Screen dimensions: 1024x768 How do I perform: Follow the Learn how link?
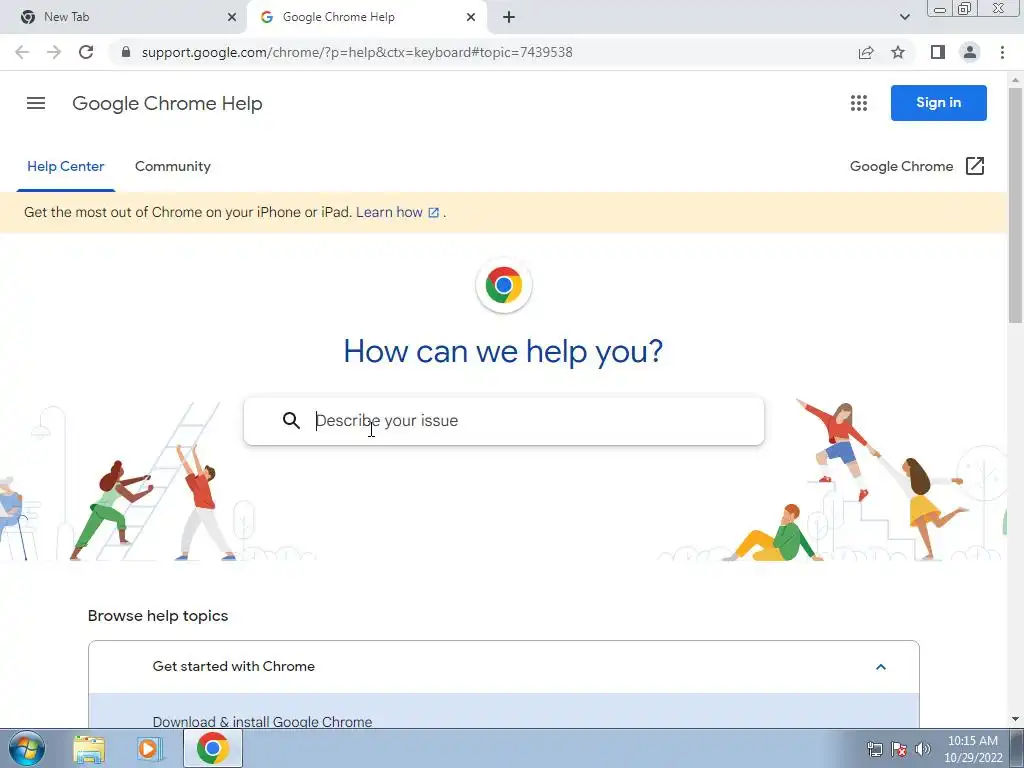[397, 212]
